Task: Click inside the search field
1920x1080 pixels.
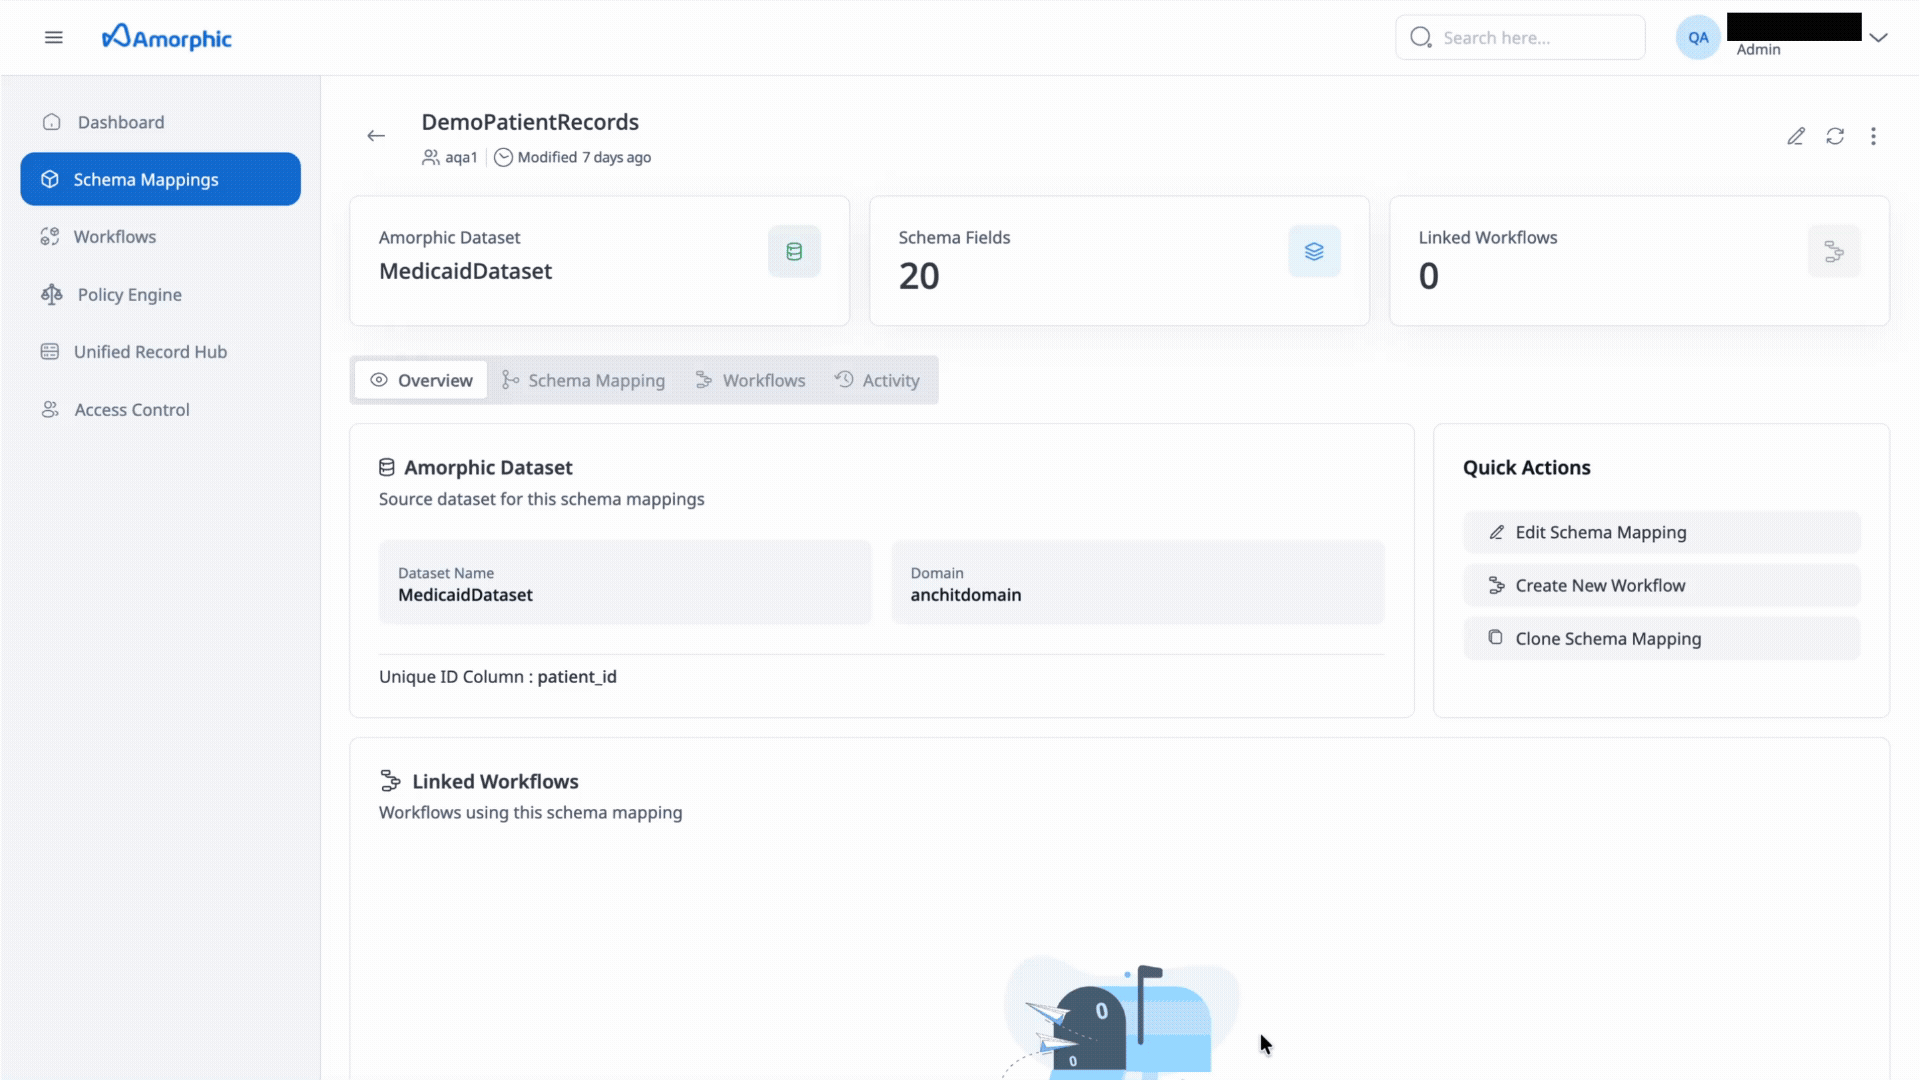Action: coord(1520,37)
